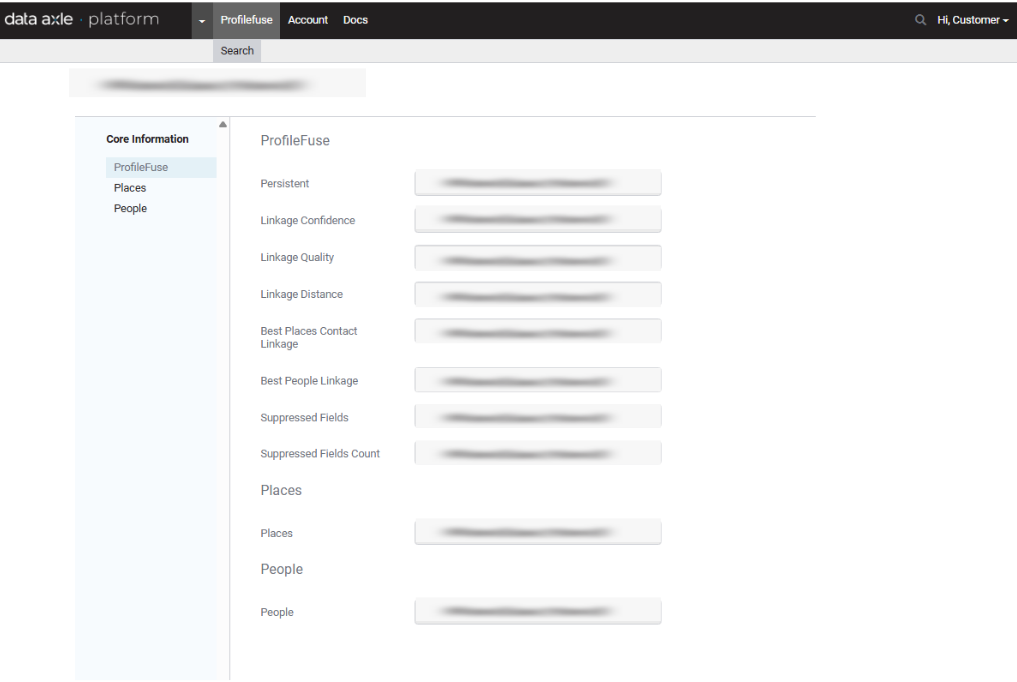Click the Best People Linkage field

click(x=538, y=381)
